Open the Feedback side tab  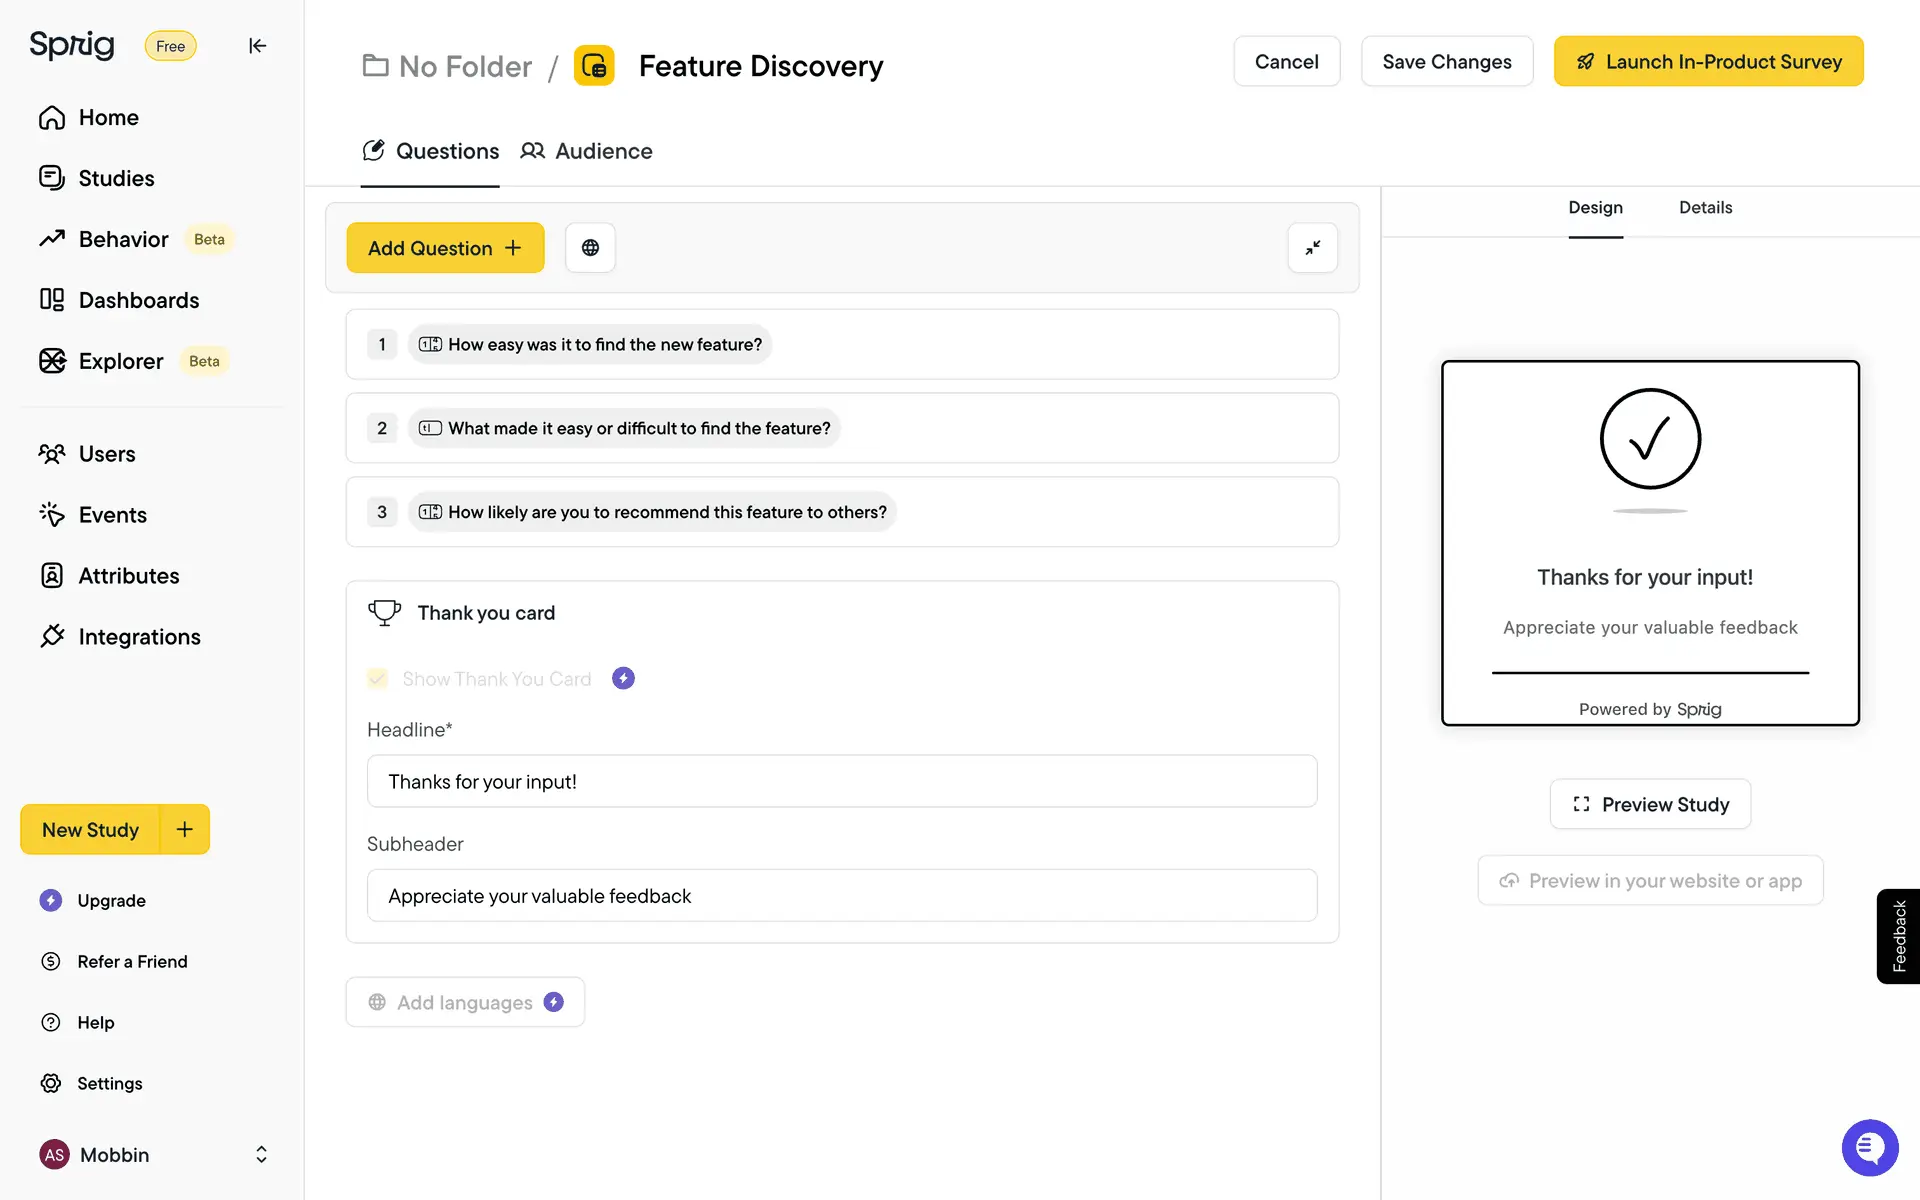tap(1898, 936)
